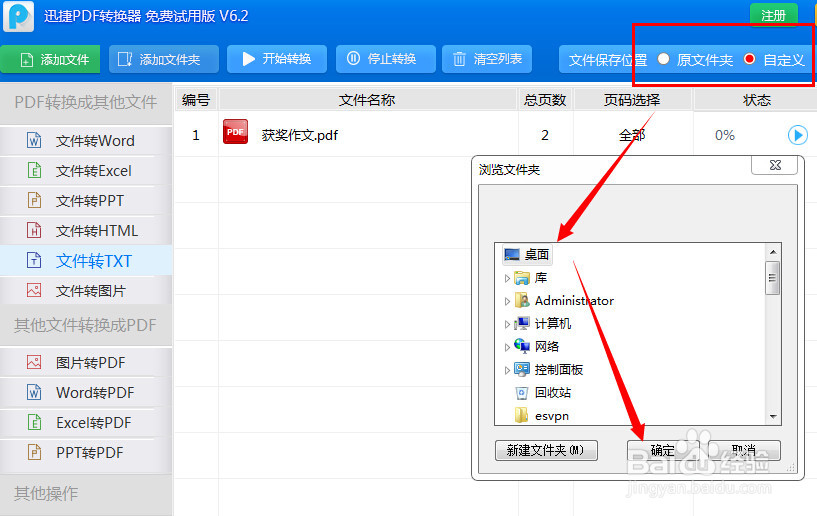Screen dimensions: 817x516
Task: Select the 文件转TXT option
Action: (86, 261)
